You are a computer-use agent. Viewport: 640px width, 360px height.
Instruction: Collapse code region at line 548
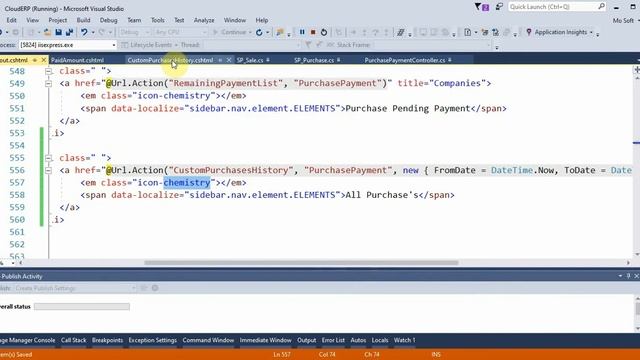pos(48,71)
